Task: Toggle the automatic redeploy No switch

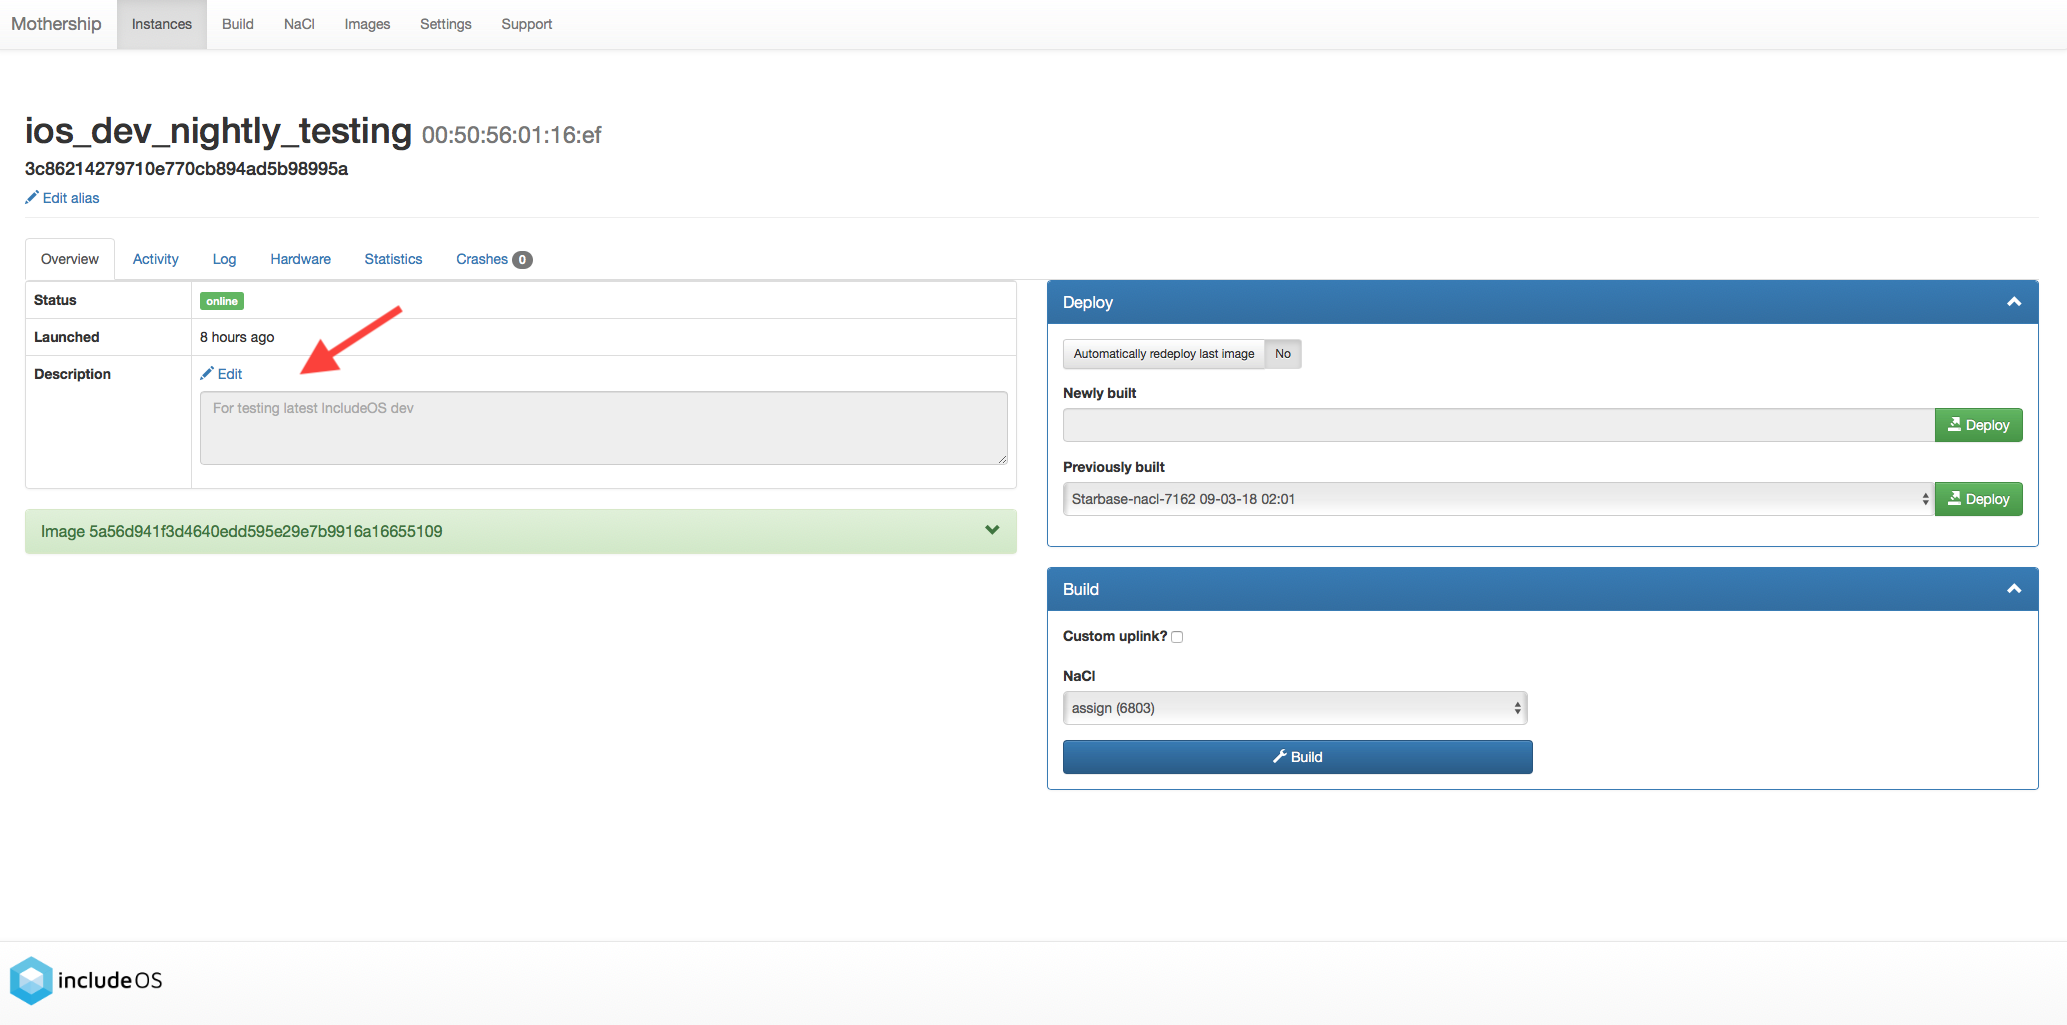Action: click(1283, 354)
